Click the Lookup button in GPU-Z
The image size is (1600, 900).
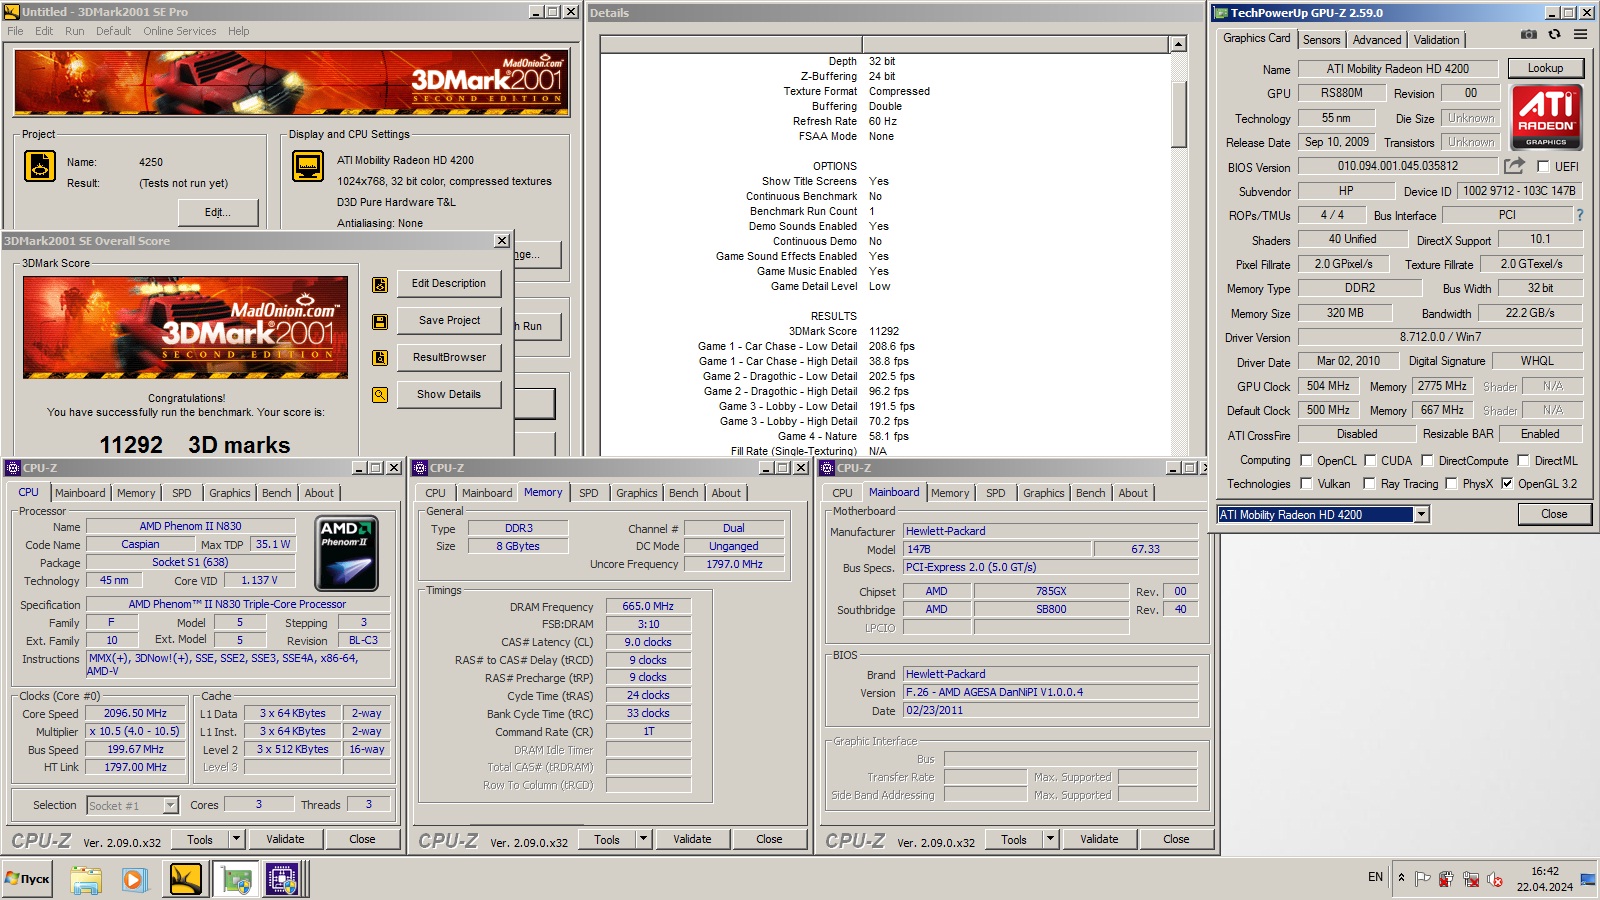pyautogui.click(x=1545, y=68)
